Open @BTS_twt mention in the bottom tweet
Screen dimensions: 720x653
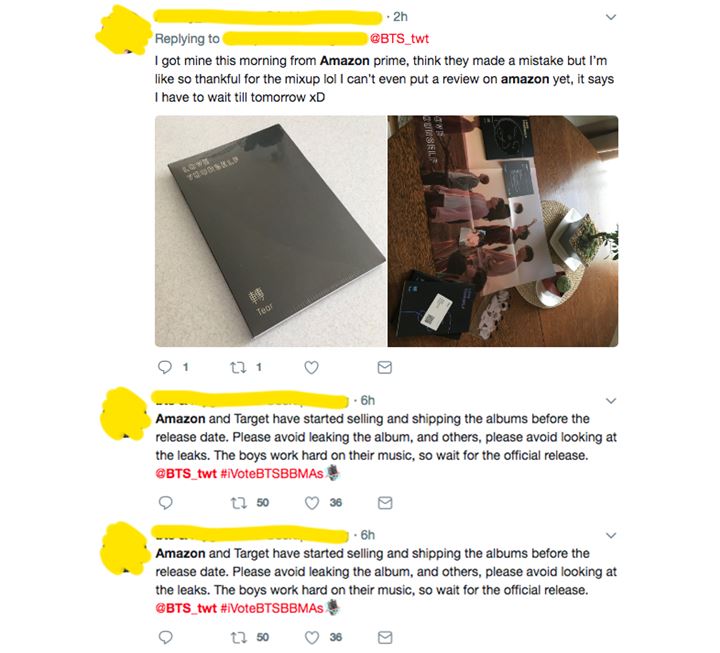[186, 608]
